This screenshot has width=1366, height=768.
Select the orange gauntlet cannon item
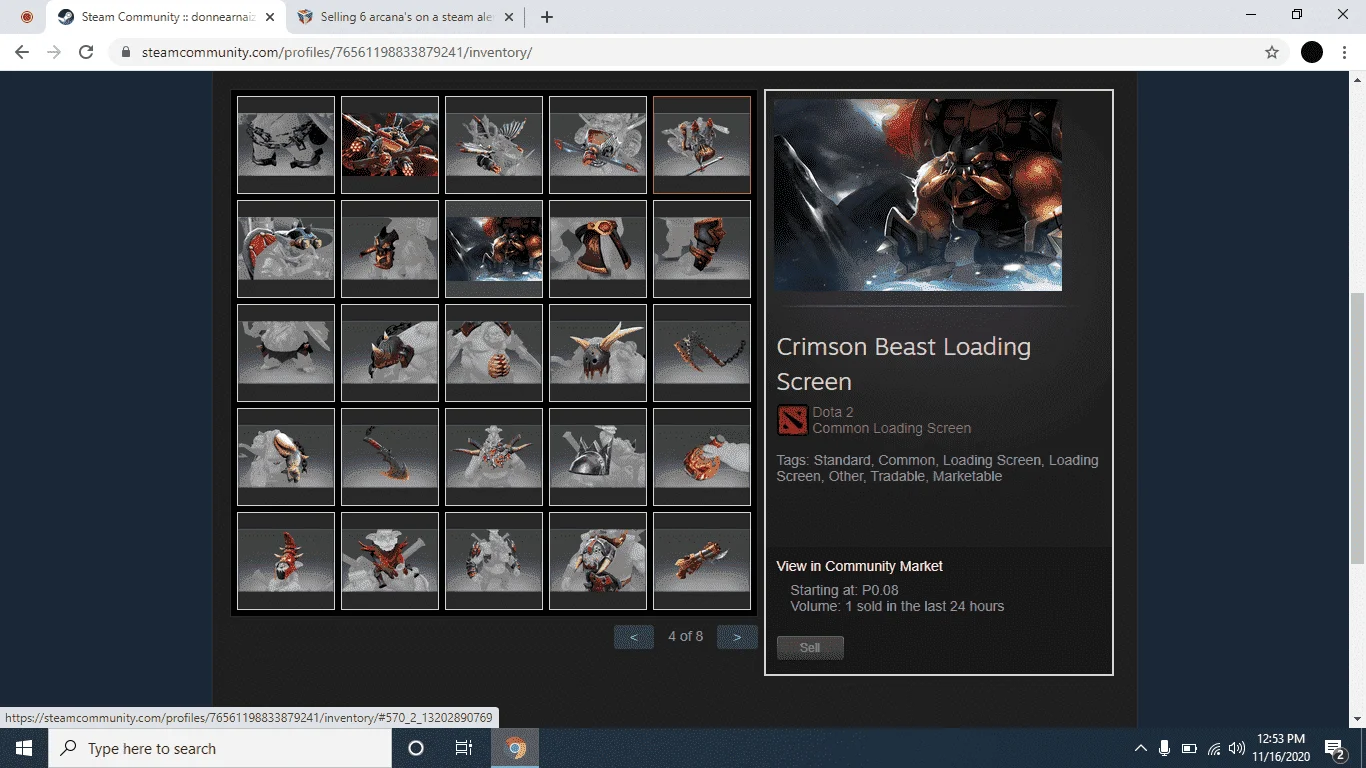coord(702,561)
